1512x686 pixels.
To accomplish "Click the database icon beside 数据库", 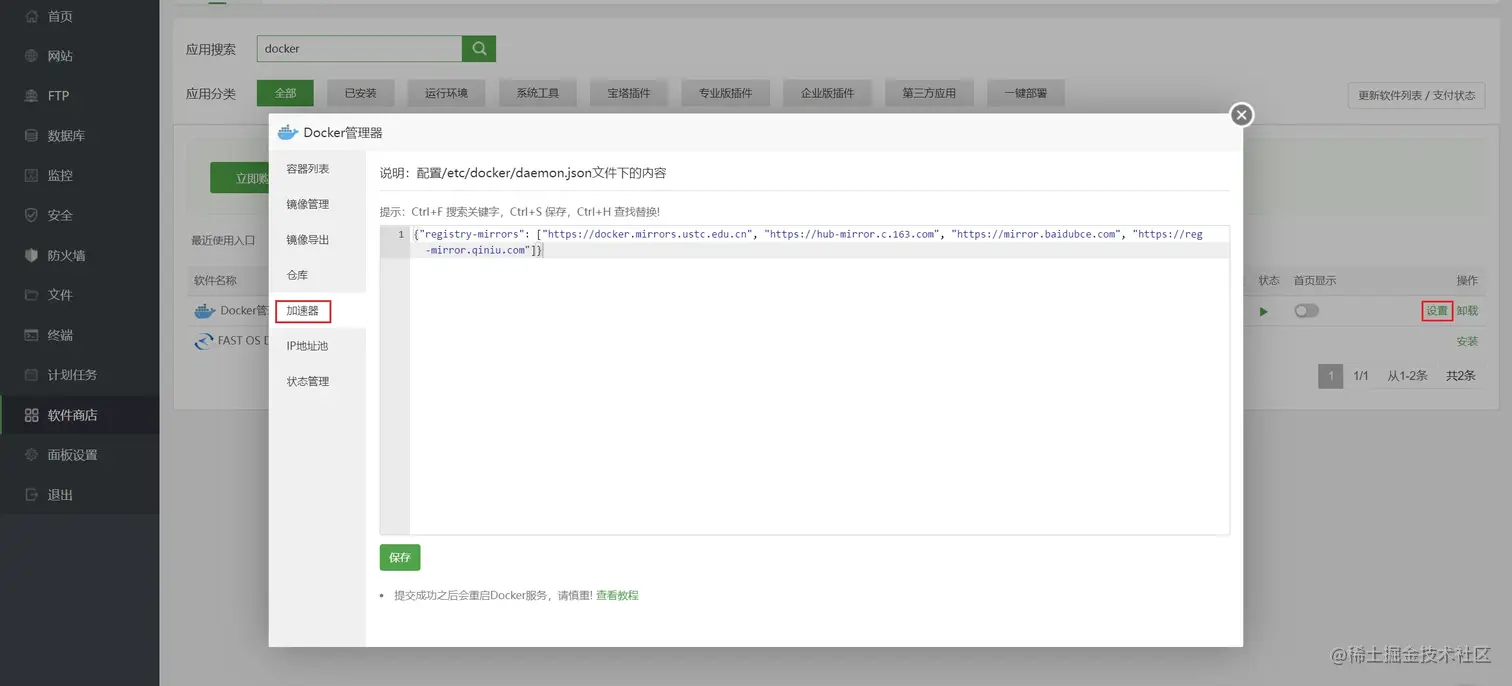I will click(x=31, y=135).
